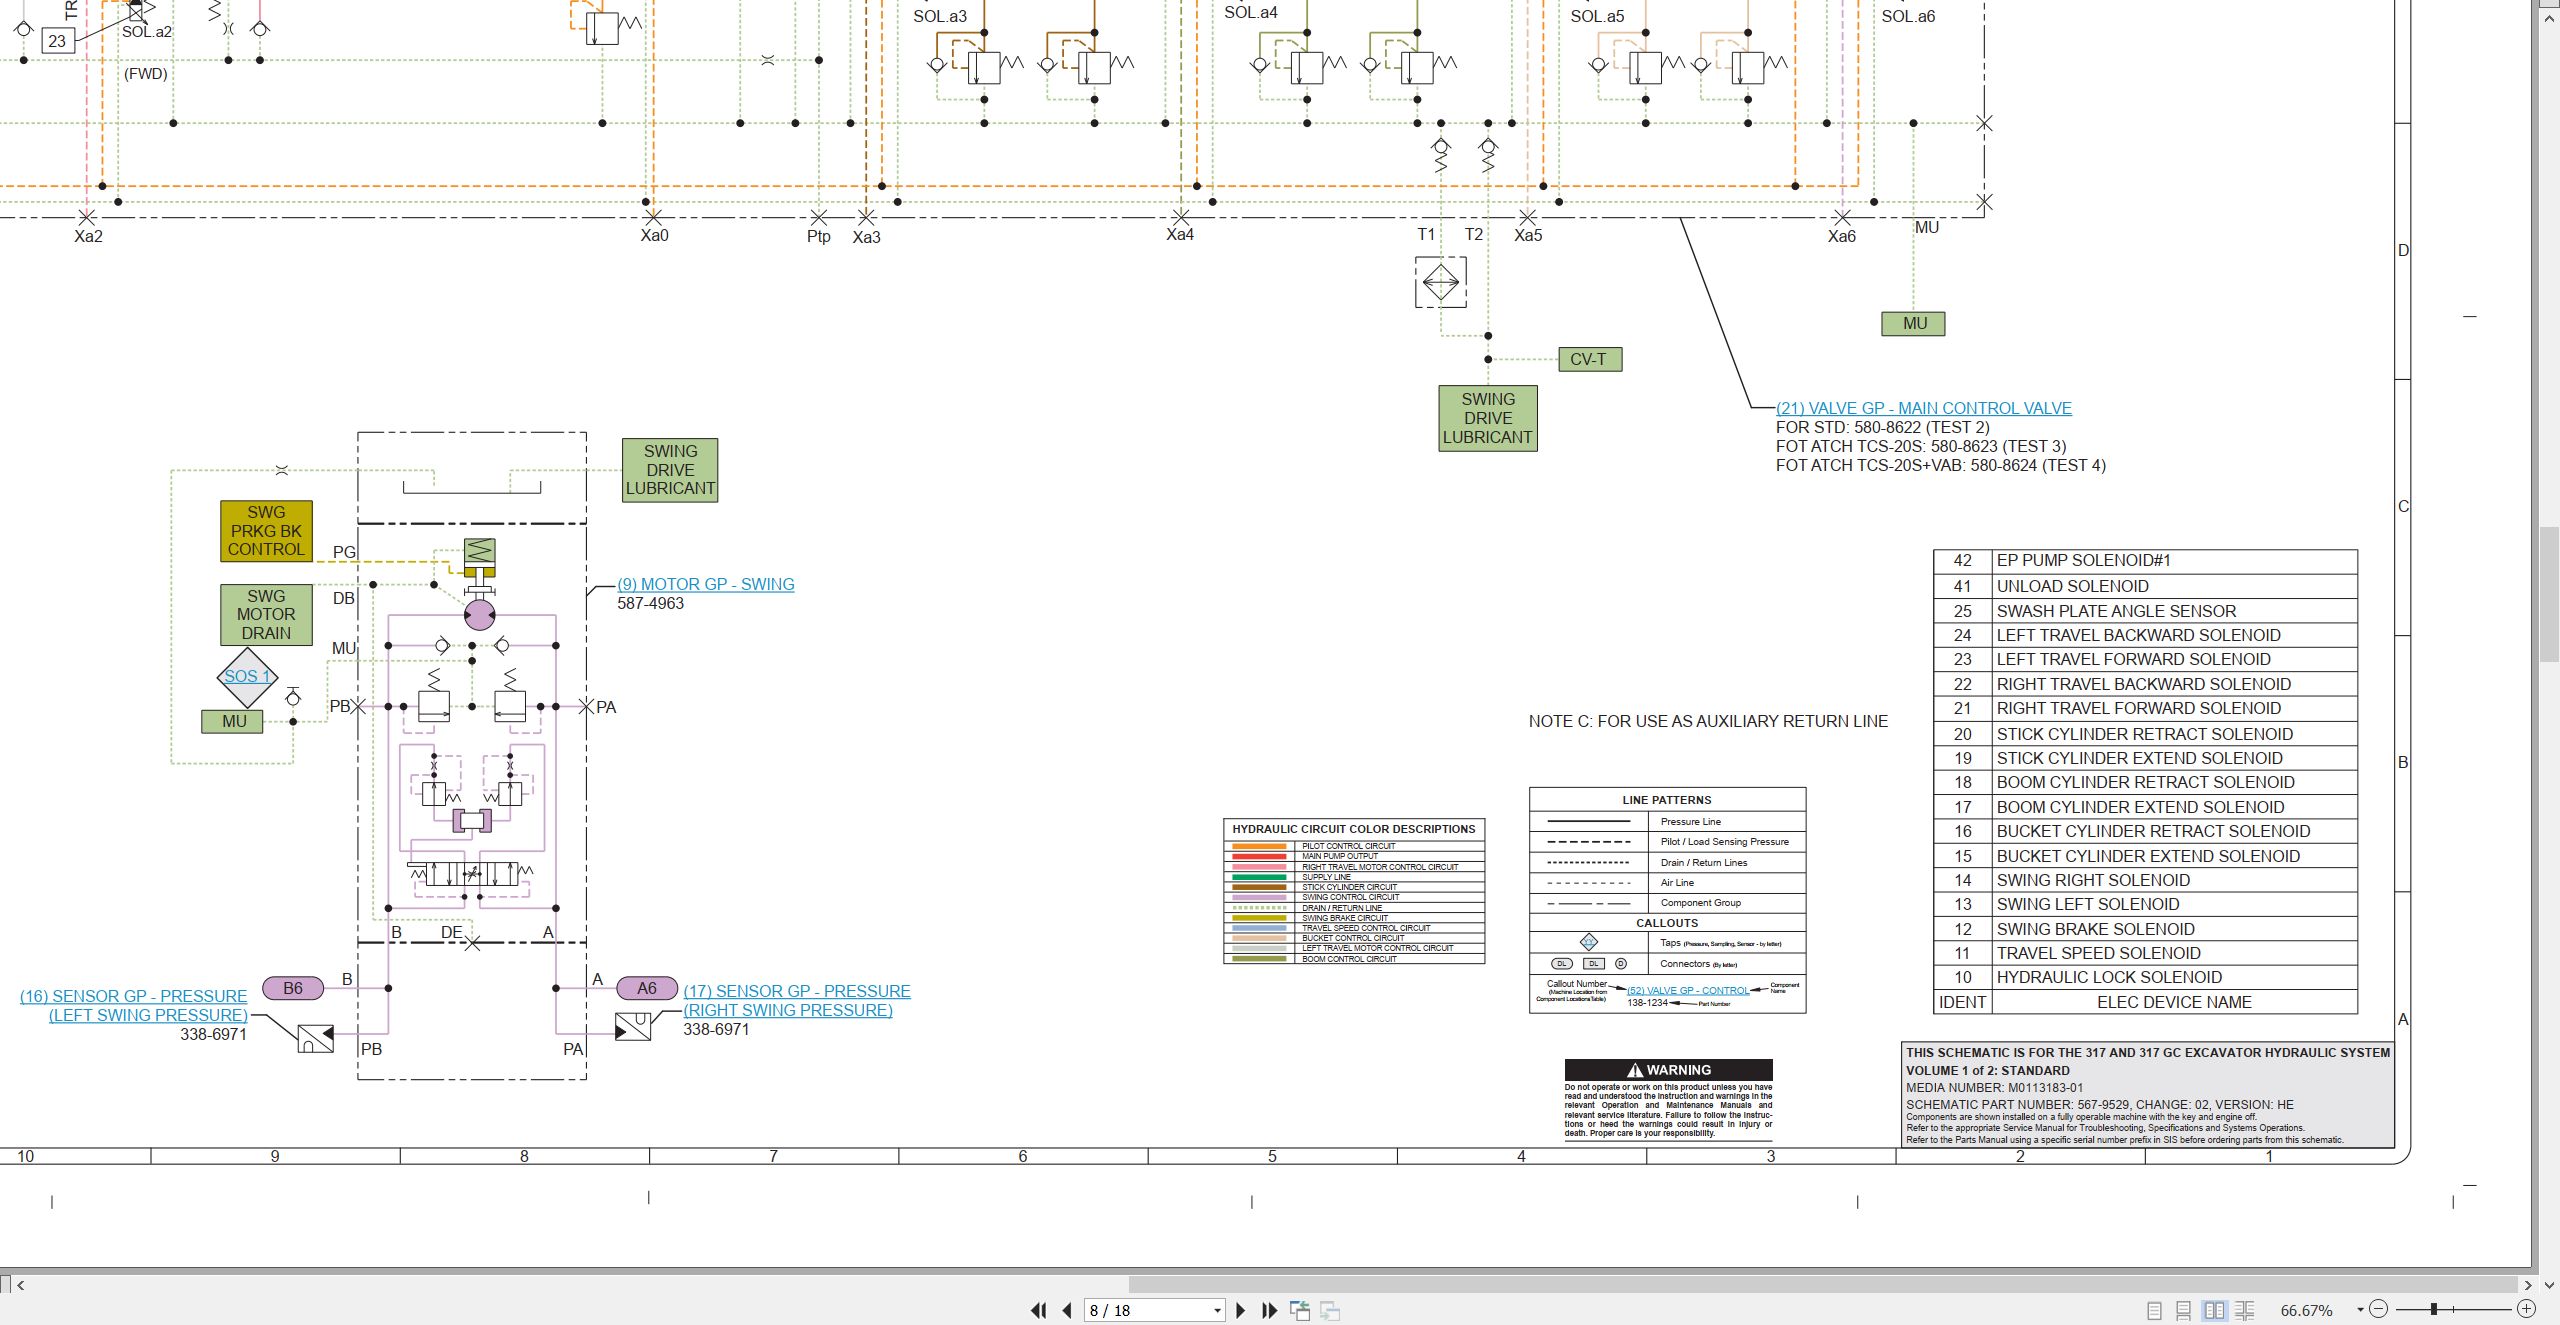Click the right swing pressure sensor symbol

click(633, 1026)
